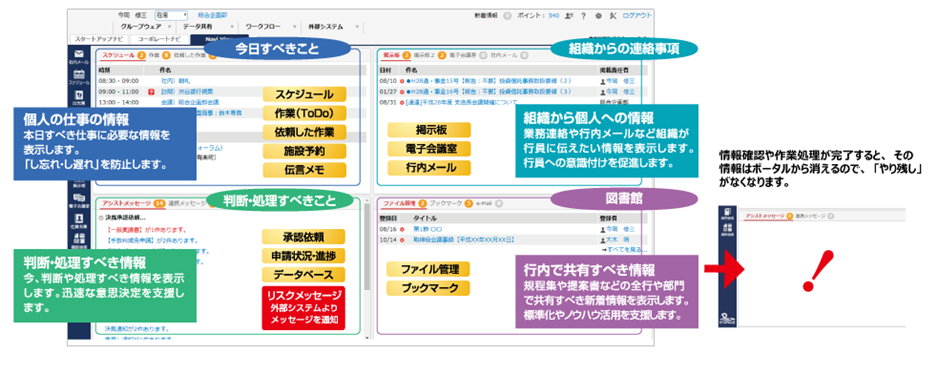Open the ワークフロー menu
The image size is (938, 375).
(262, 27)
